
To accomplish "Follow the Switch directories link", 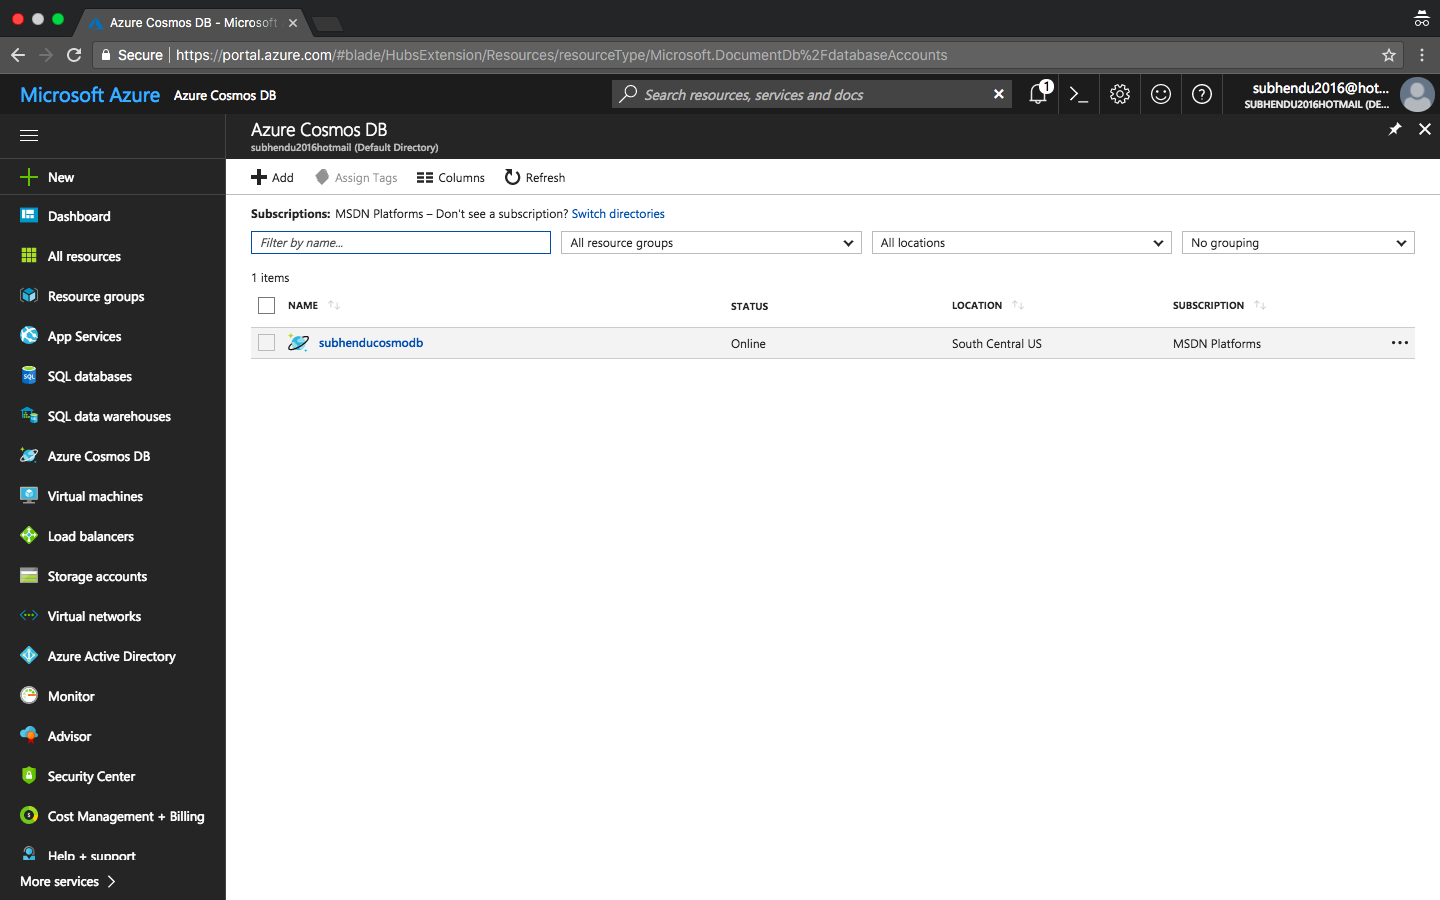I will [618, 214].
